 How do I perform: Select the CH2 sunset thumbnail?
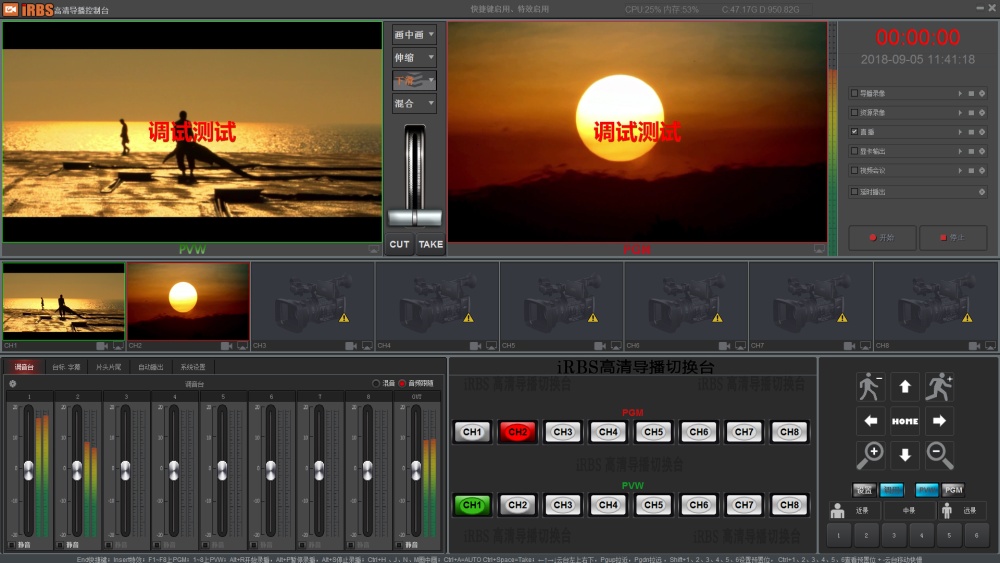(x=188, y=301)
